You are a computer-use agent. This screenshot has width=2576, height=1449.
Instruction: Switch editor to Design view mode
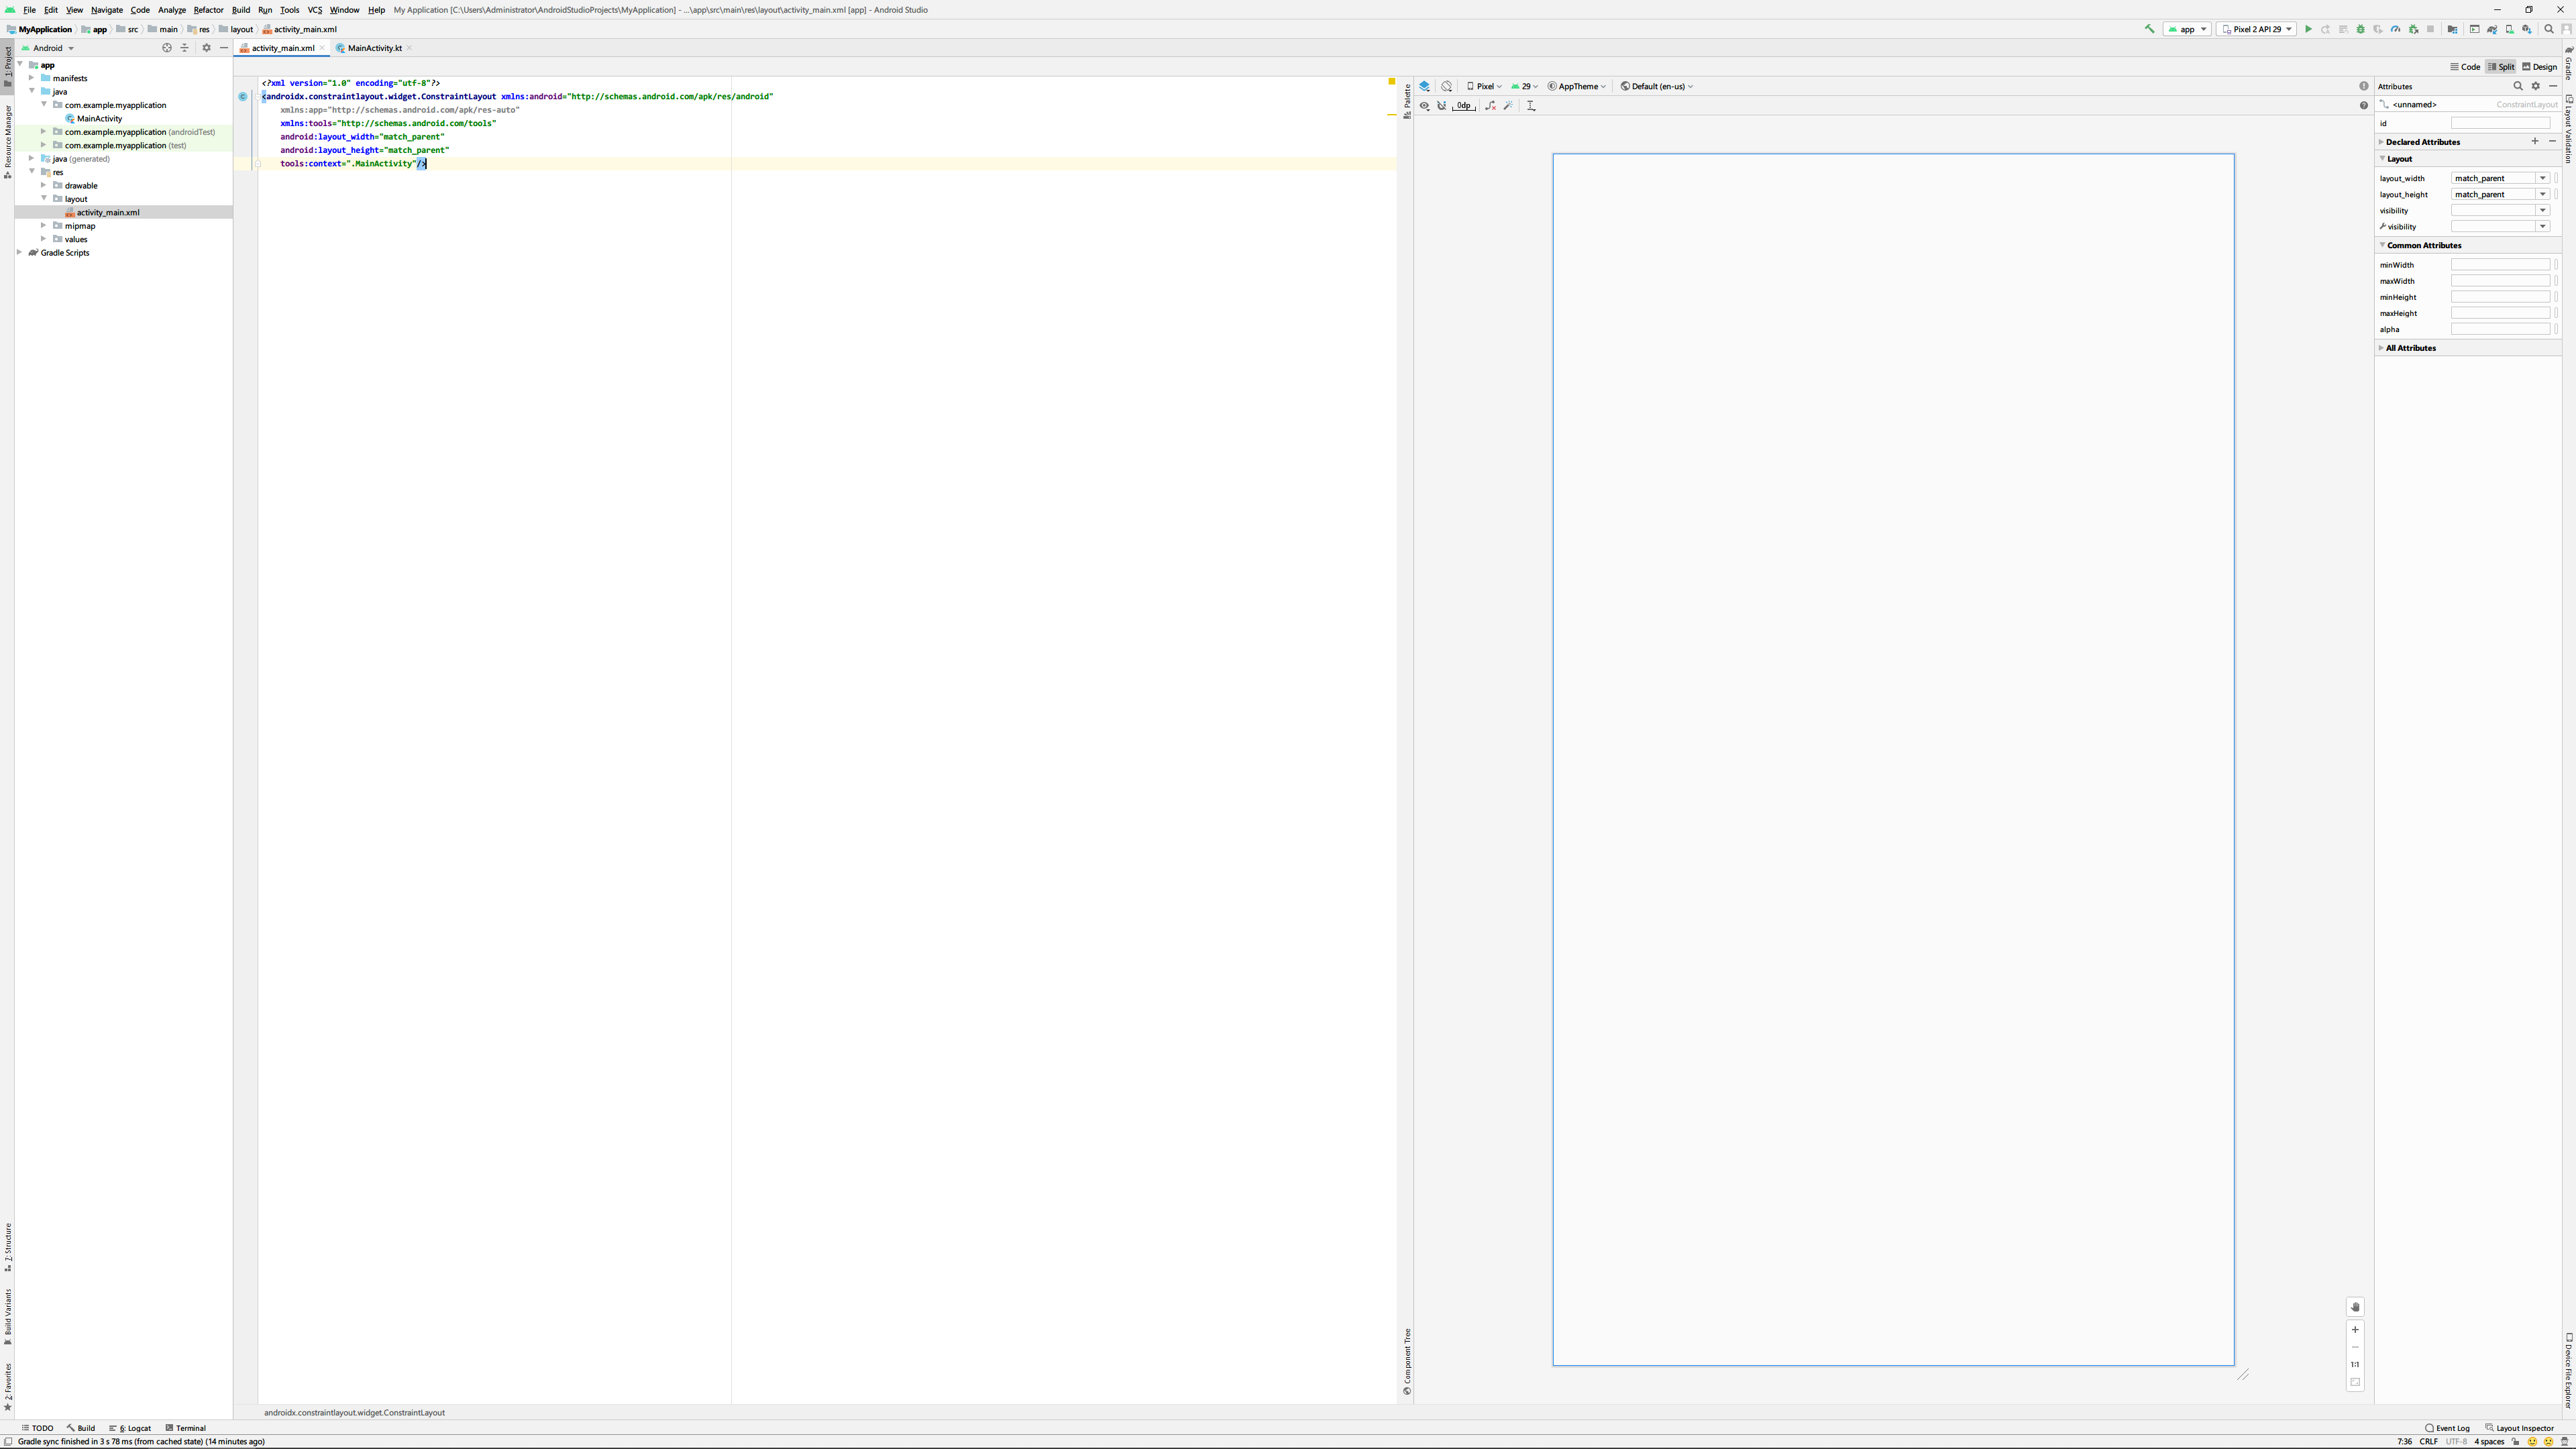2540,67
